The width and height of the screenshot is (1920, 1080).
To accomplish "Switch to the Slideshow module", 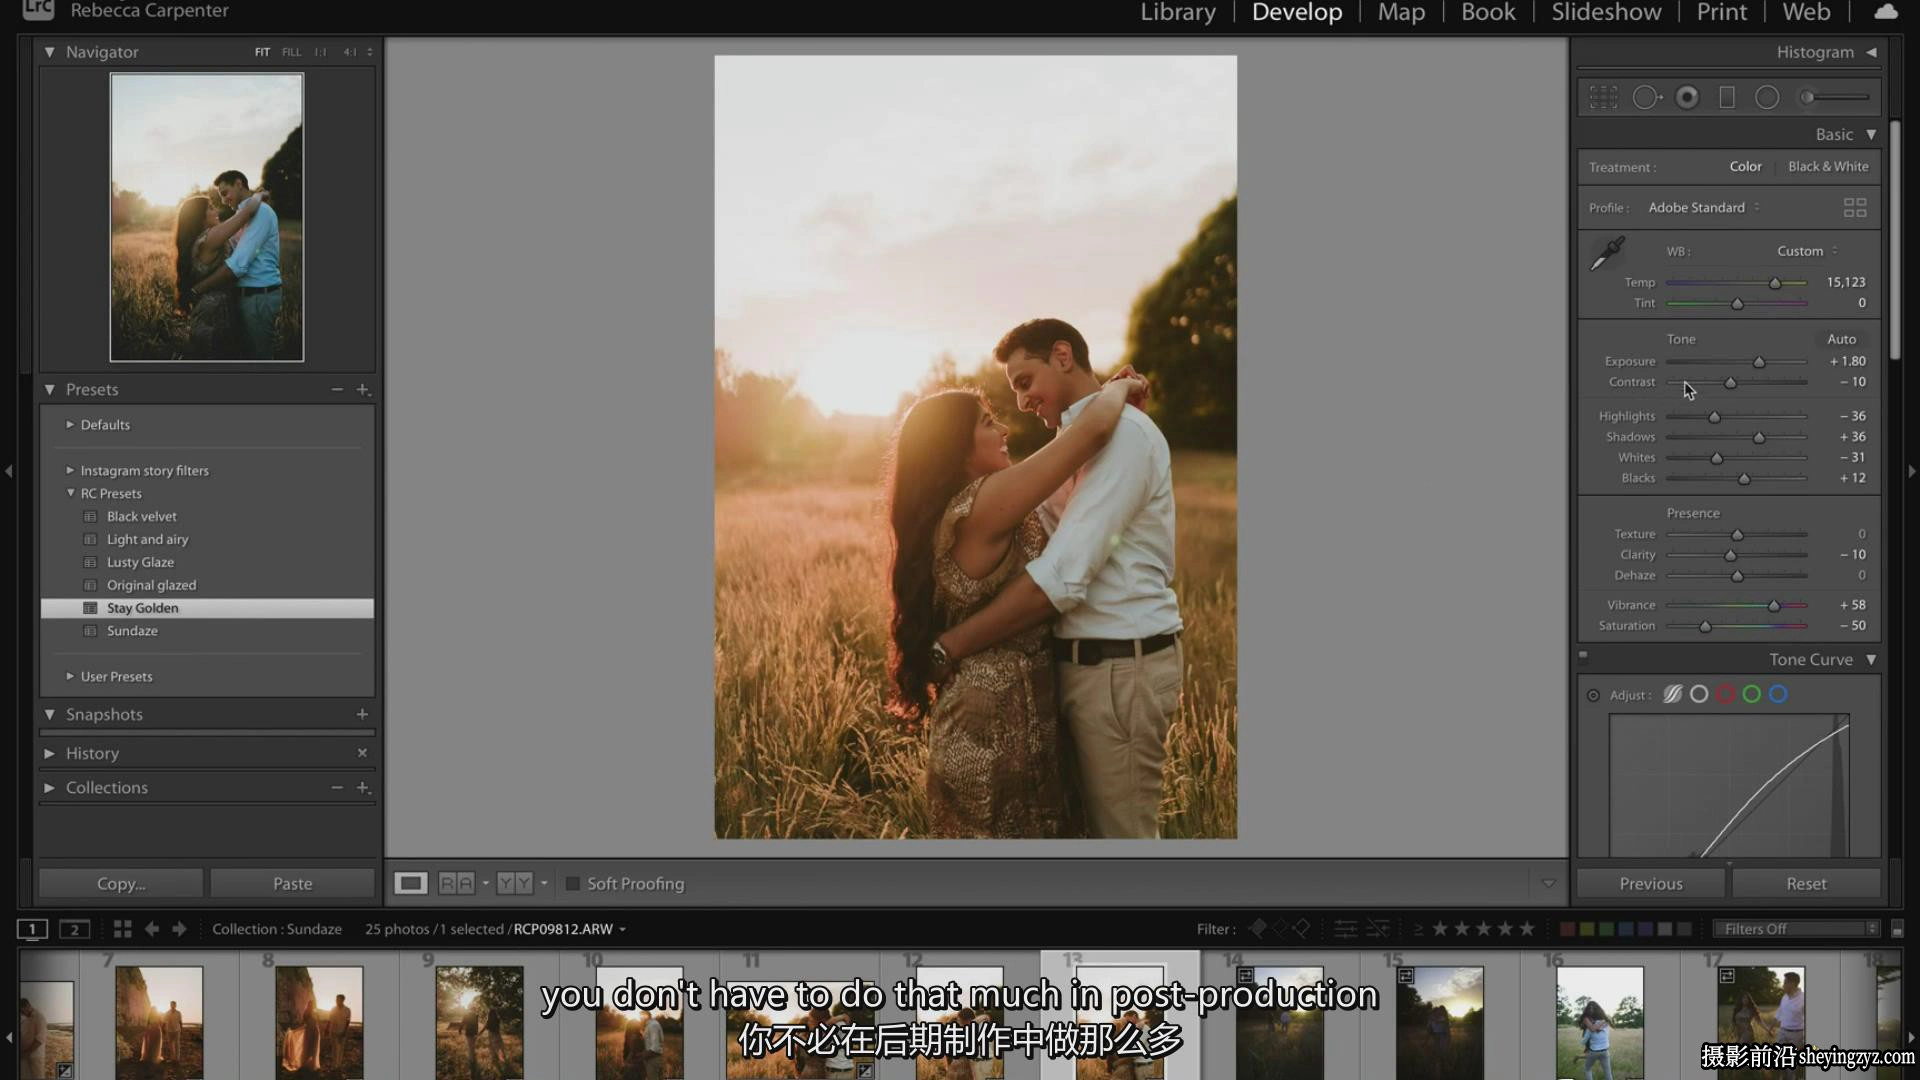I will tap(1606, 12).
